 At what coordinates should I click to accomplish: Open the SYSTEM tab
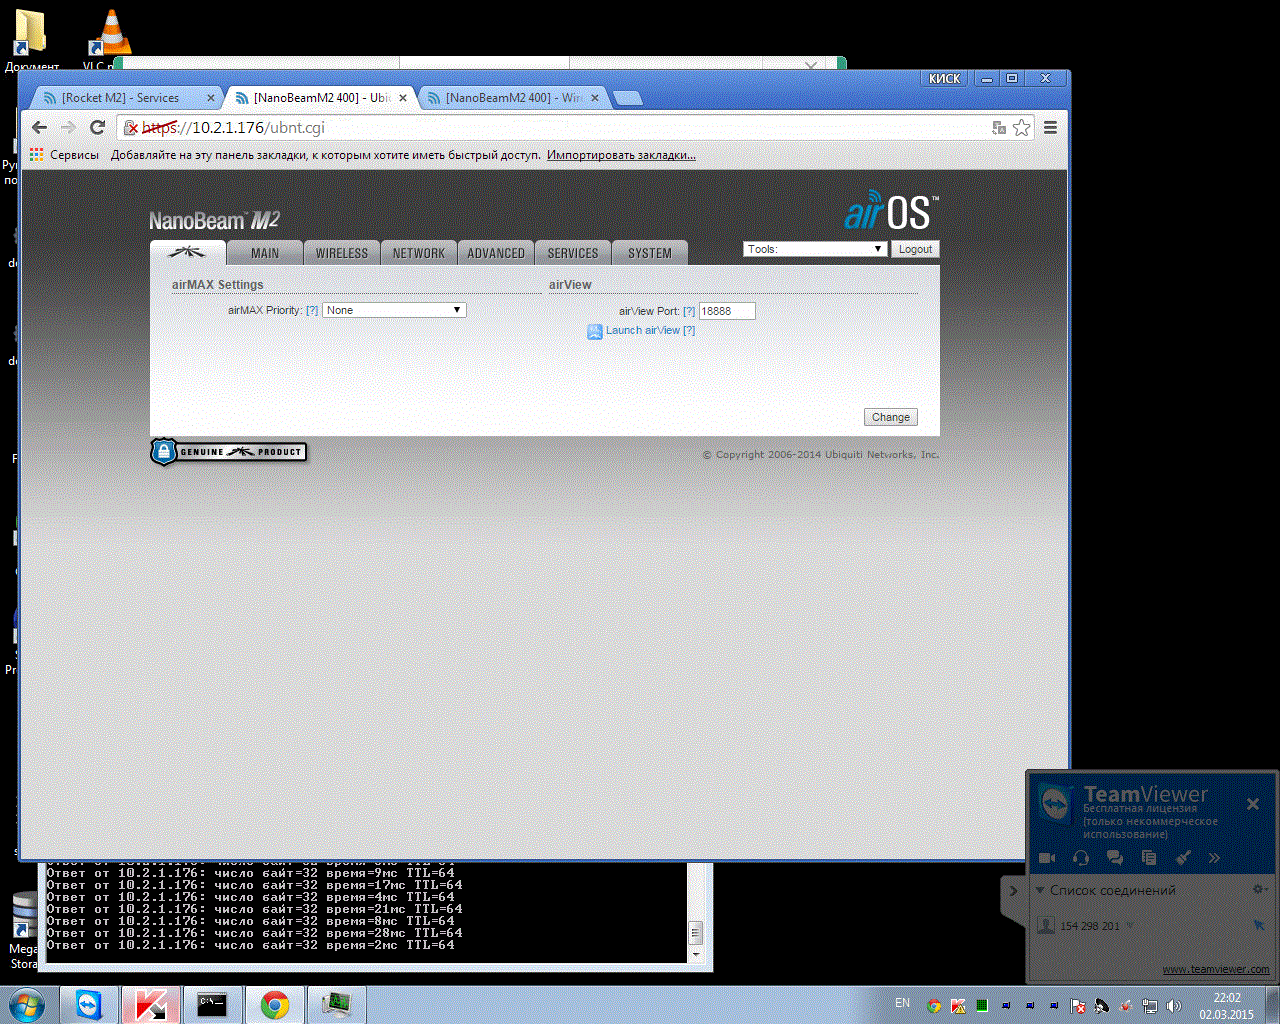[650, 253]
